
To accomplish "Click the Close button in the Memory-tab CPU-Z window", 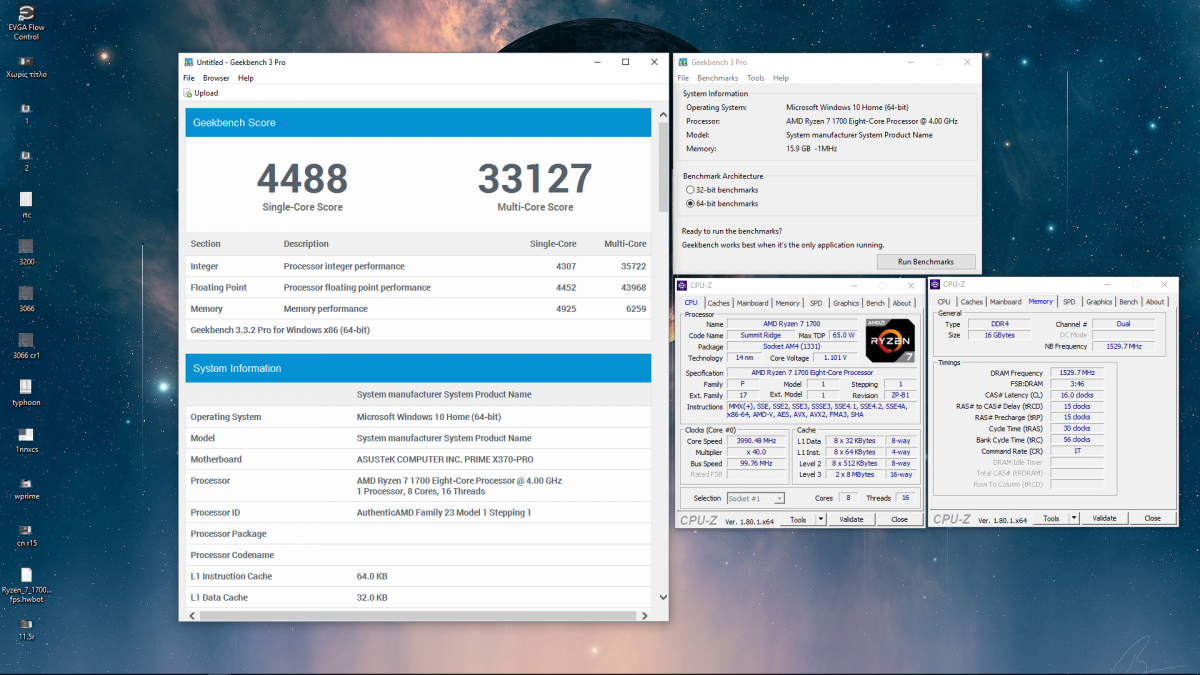I will (1153, 518).
